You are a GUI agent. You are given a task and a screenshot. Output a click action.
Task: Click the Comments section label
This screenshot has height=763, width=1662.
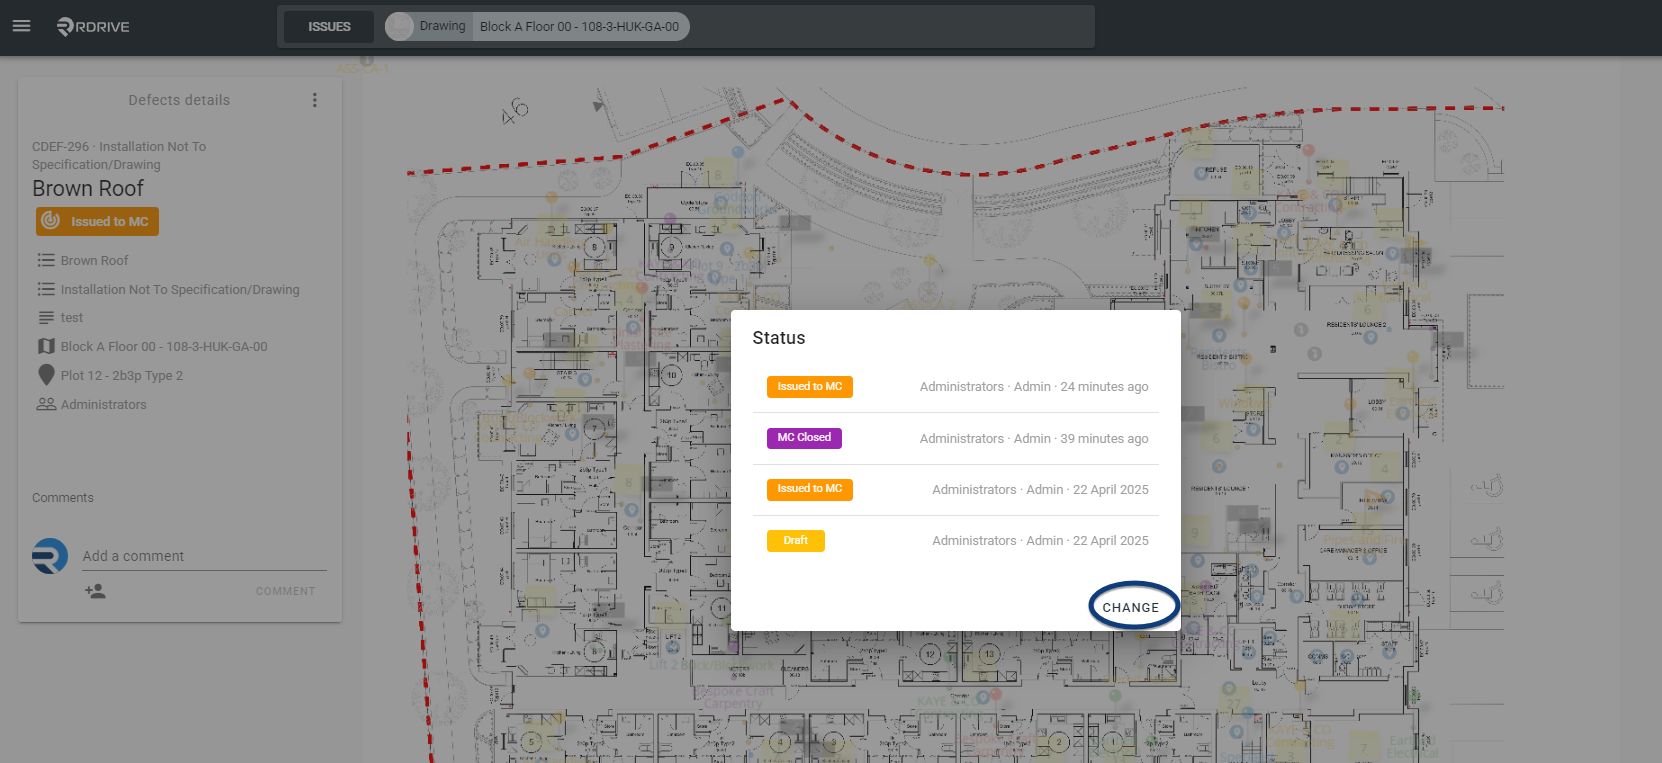pyautogui.click(x=63, y=498)
